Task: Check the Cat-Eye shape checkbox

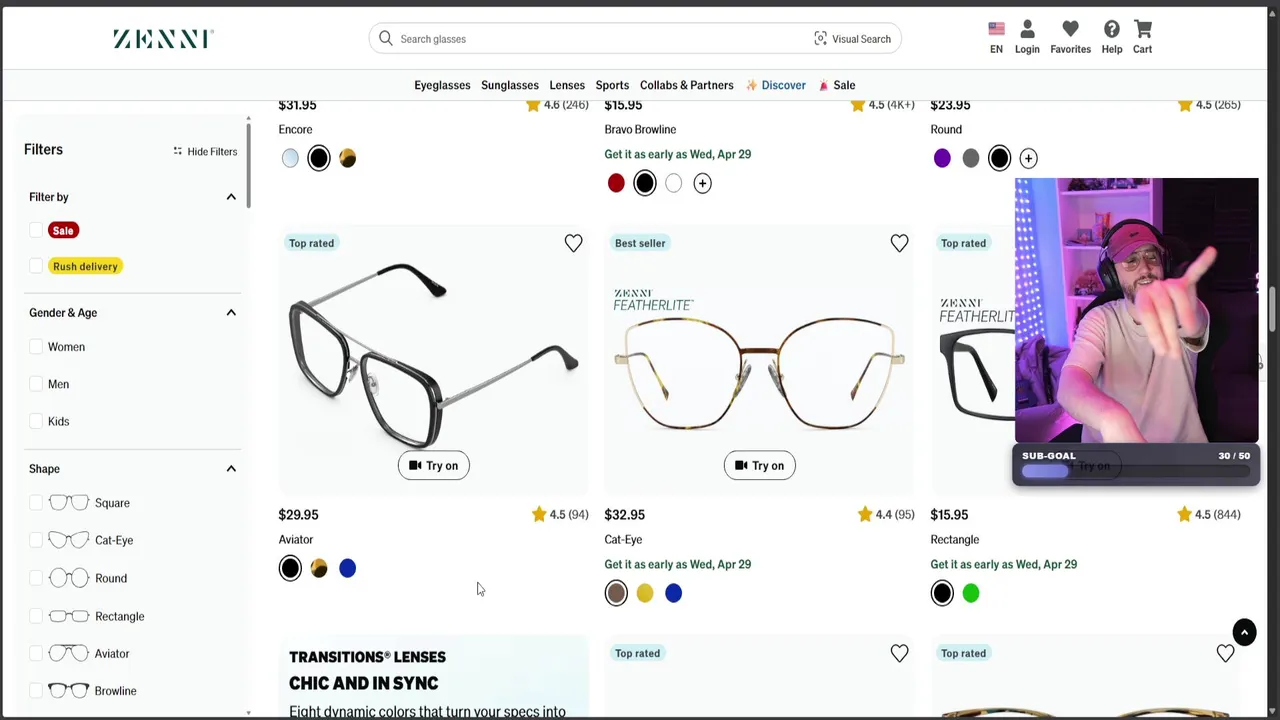Action: [x=37, y=540]
